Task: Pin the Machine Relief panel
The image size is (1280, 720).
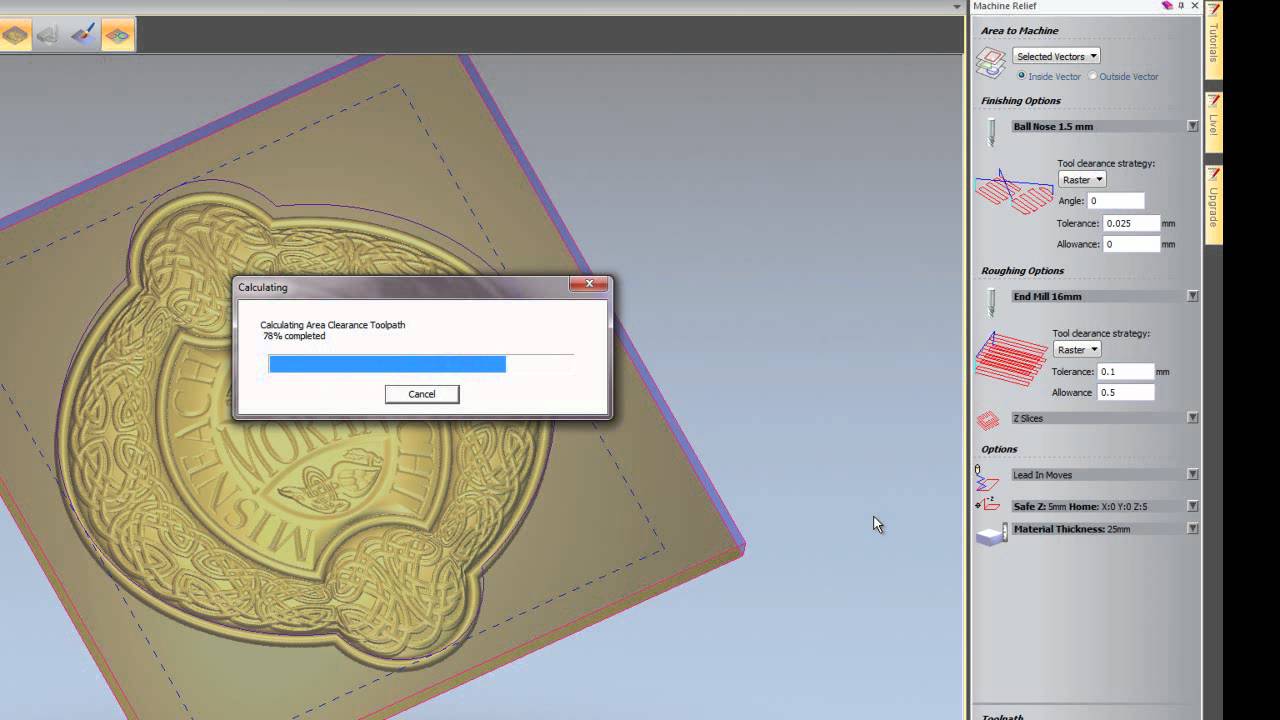Action: coord(1181,6)
